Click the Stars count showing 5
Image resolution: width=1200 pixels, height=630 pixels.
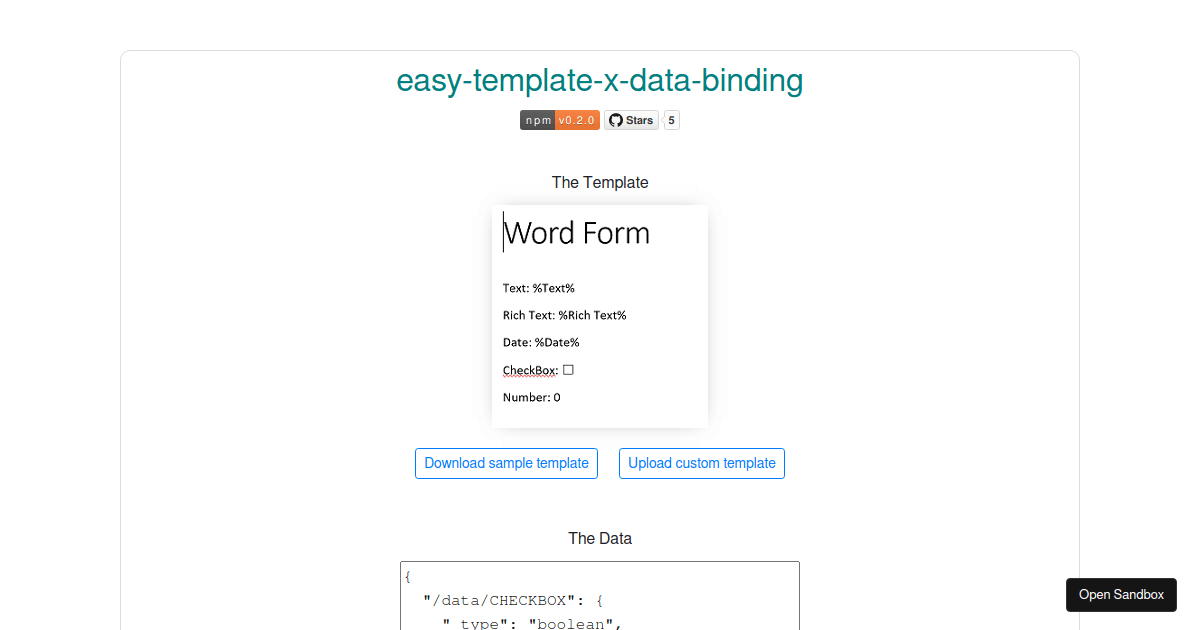click(671, 120)
